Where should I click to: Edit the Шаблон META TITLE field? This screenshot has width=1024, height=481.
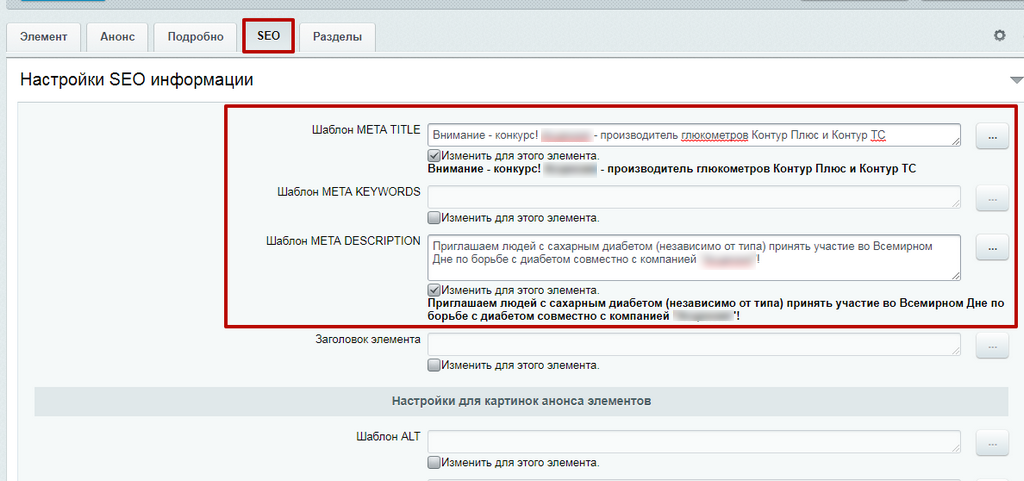[x=694, y=135]
